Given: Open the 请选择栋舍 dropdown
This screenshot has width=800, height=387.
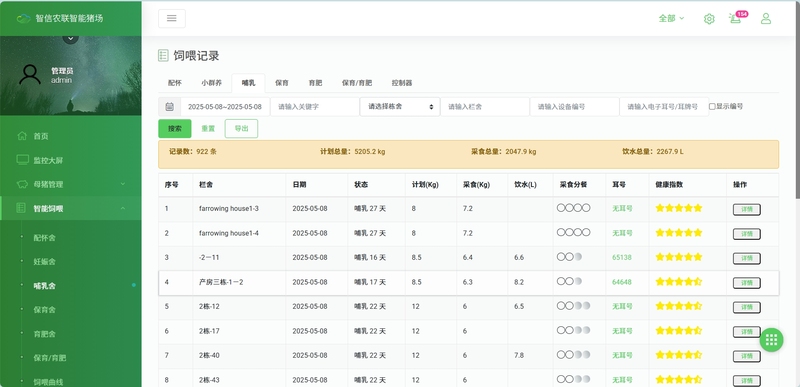Looking at the screenshot, I should point(400,107).
